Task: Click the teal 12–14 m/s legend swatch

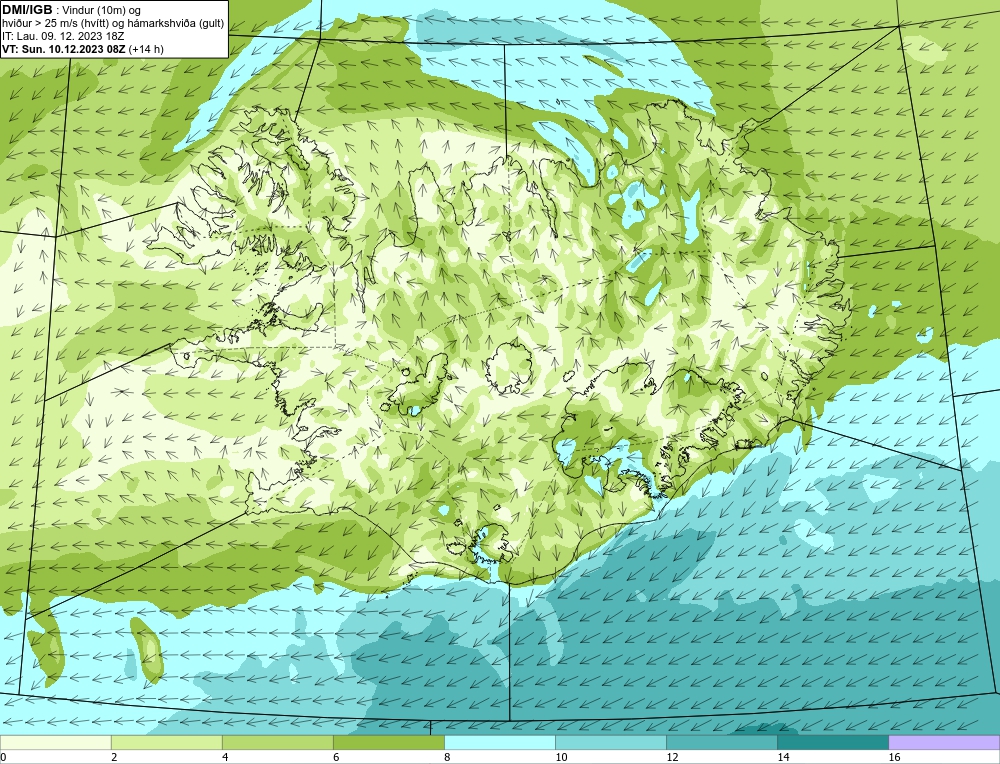Action: (721, 742)
